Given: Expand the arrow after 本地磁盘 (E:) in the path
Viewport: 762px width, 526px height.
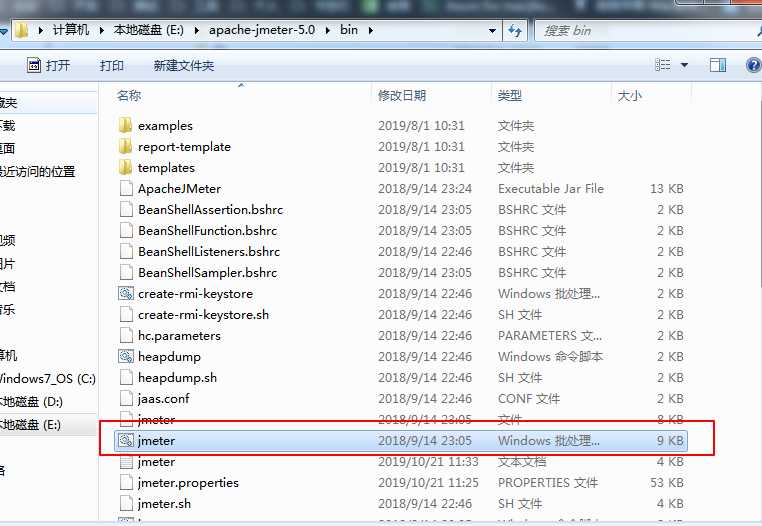Looking at the screenshot, I should click(x=197, y=31).
